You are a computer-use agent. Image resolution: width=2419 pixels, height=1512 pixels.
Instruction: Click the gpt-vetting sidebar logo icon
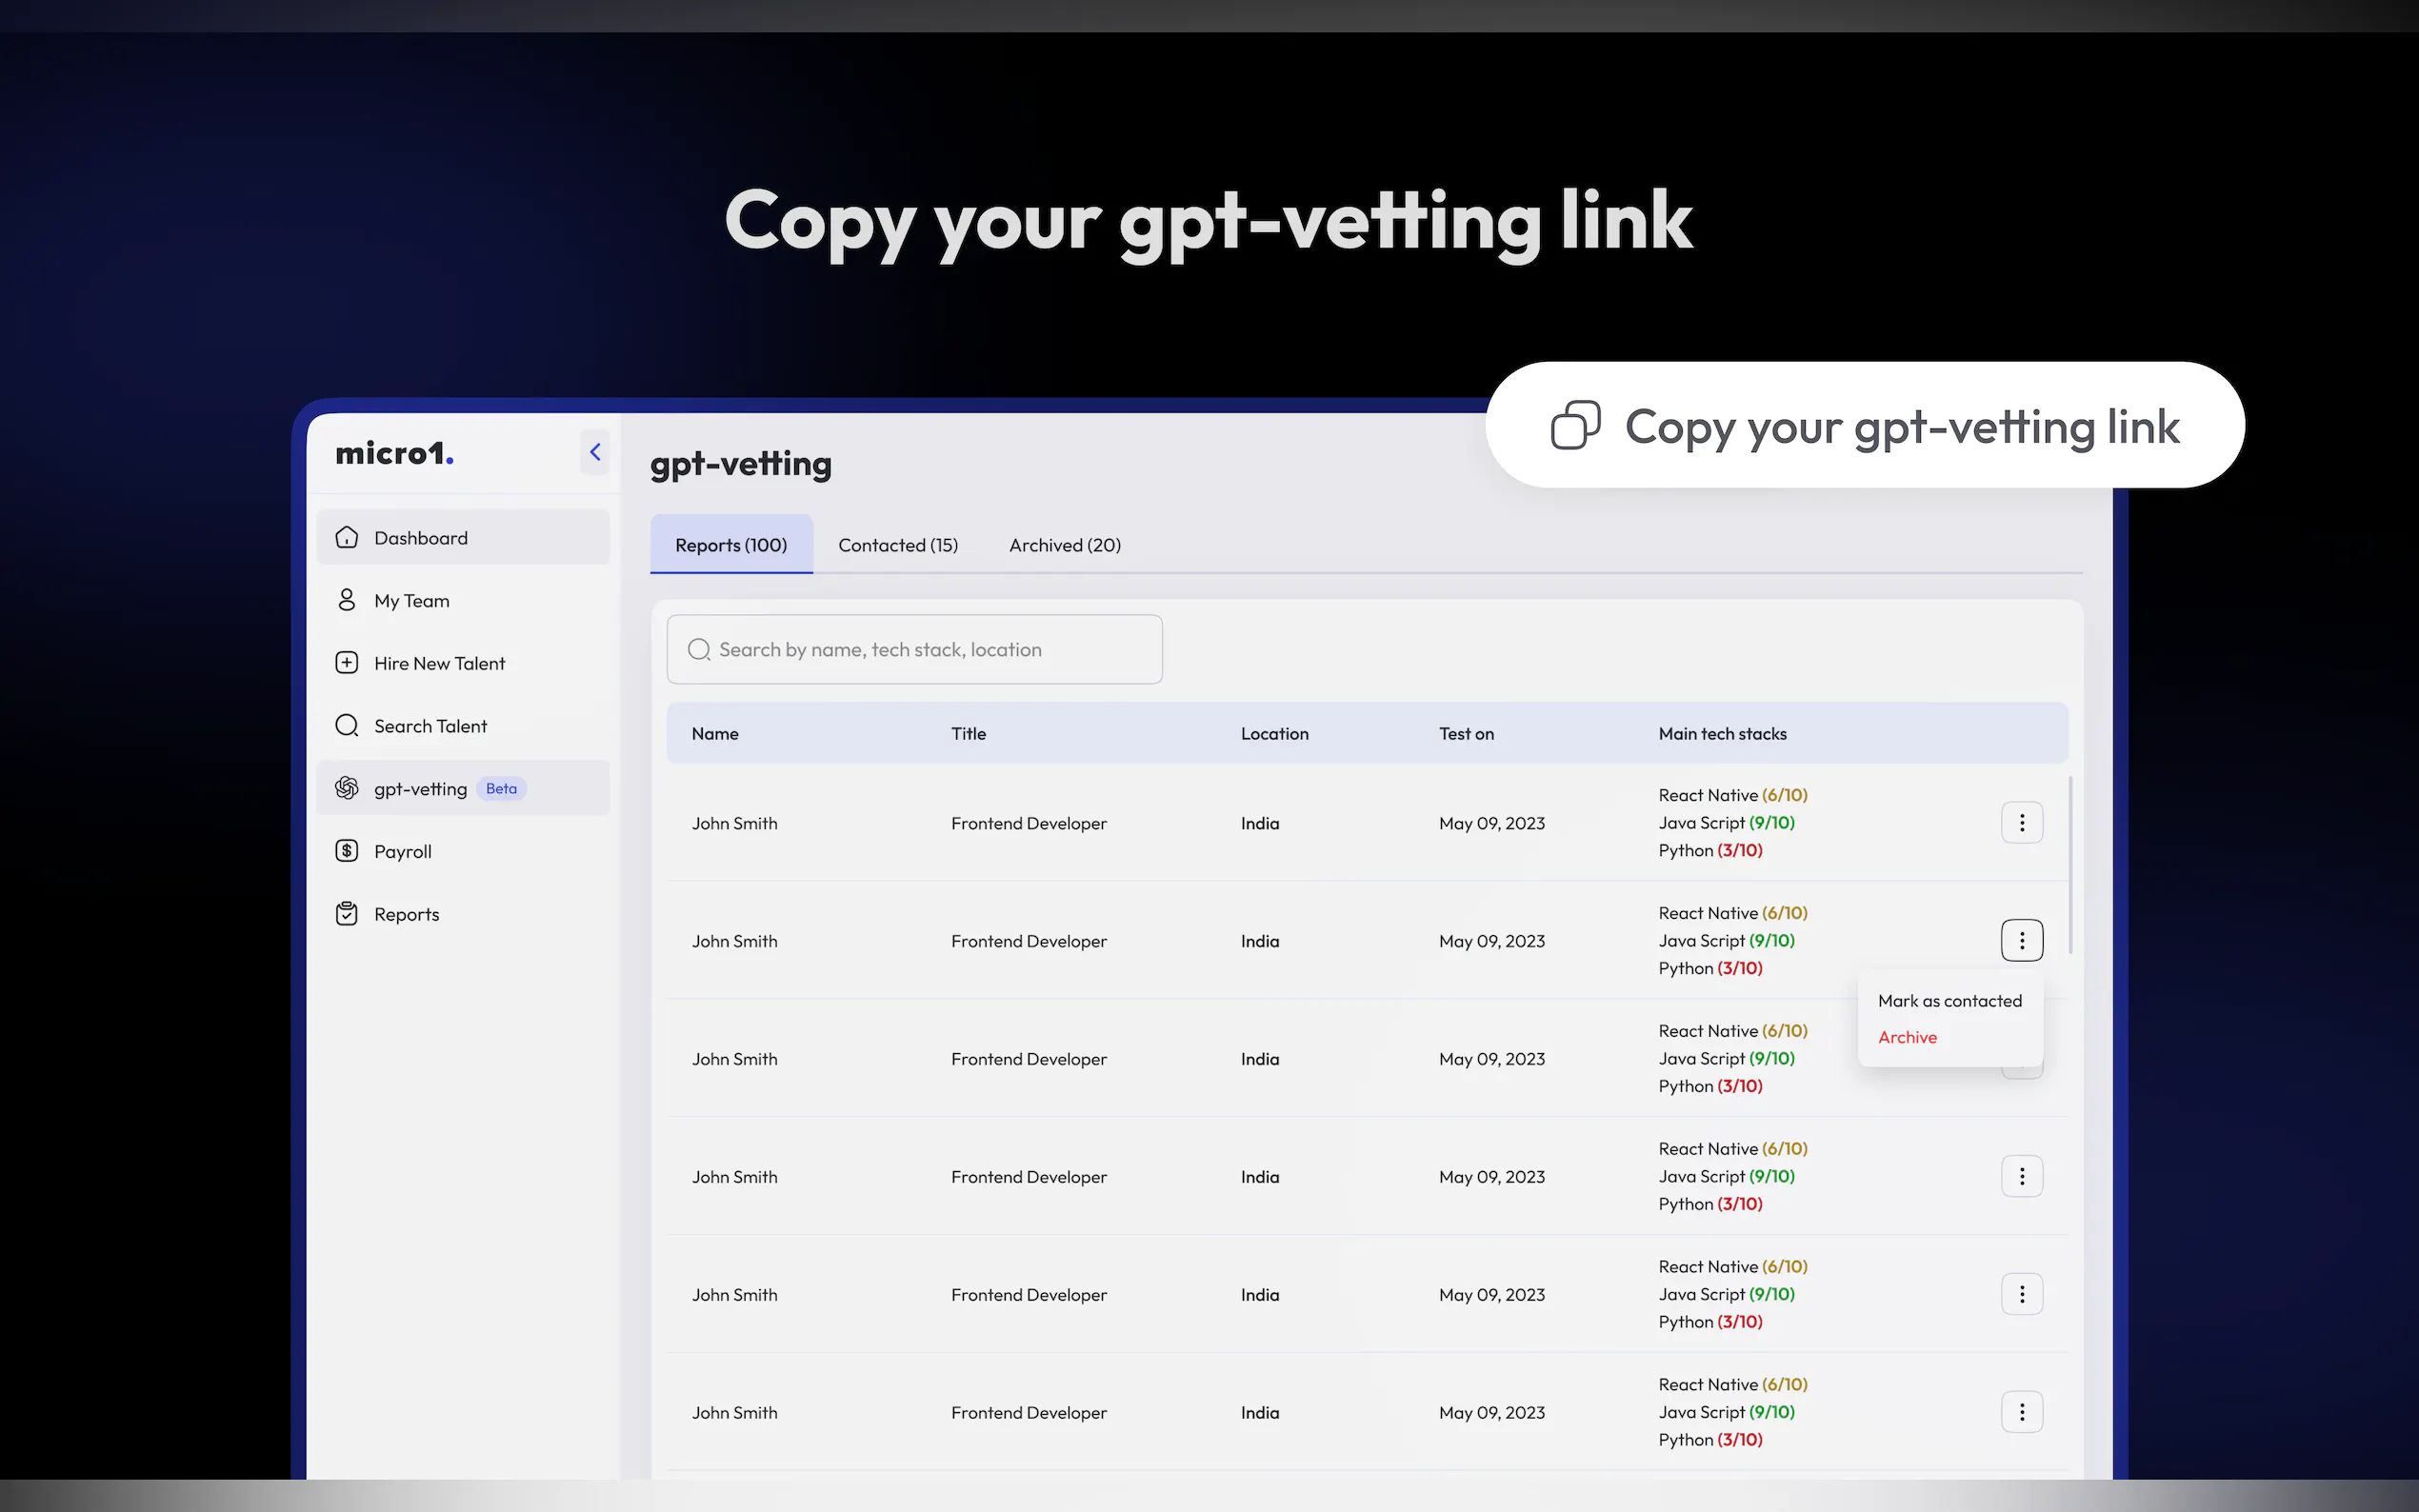tap(346, 788)
